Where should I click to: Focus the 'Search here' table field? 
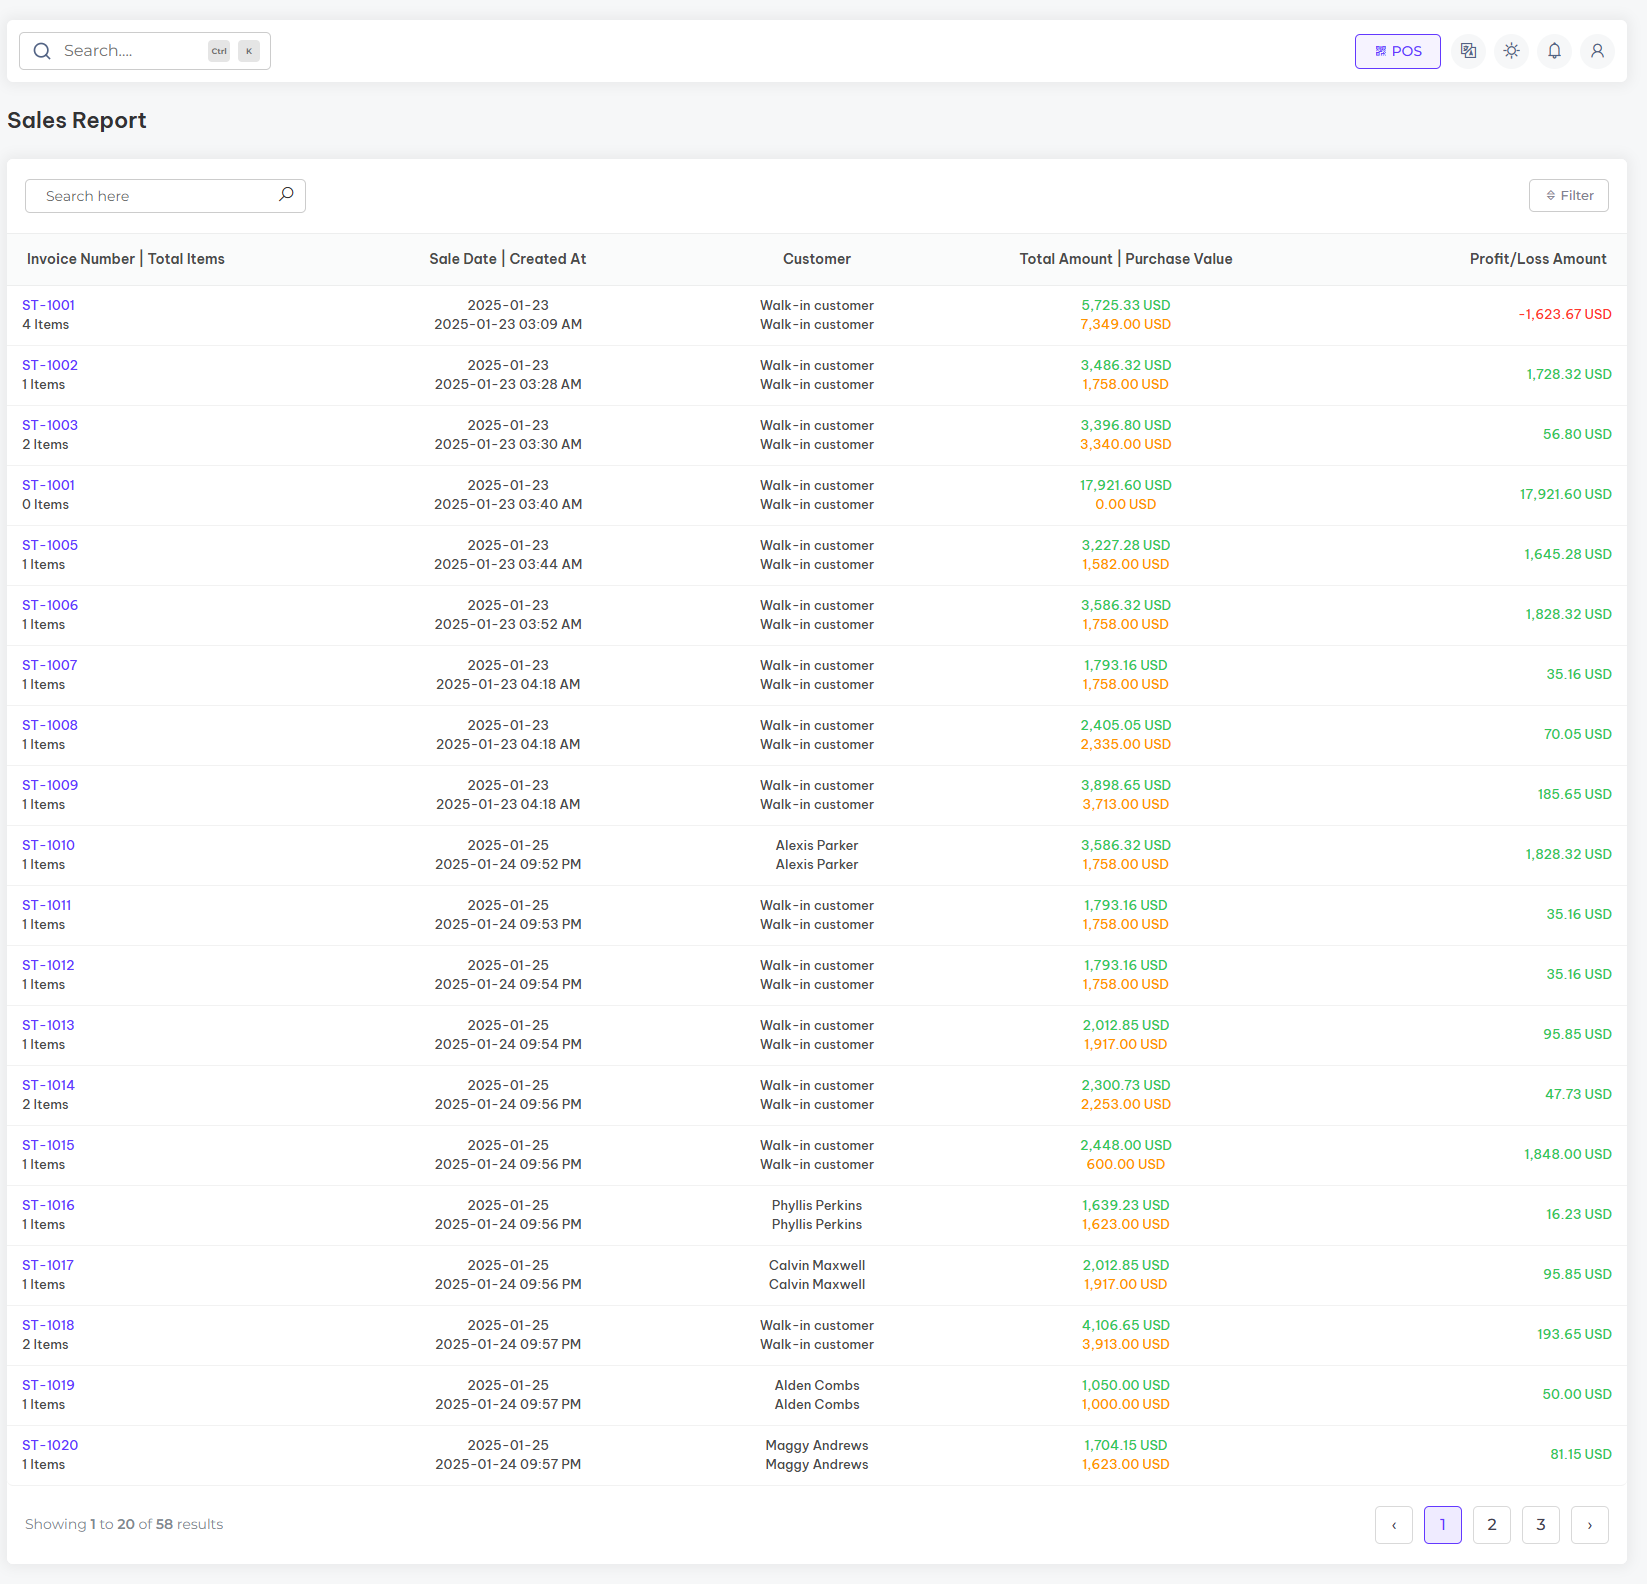click(155, 196)
